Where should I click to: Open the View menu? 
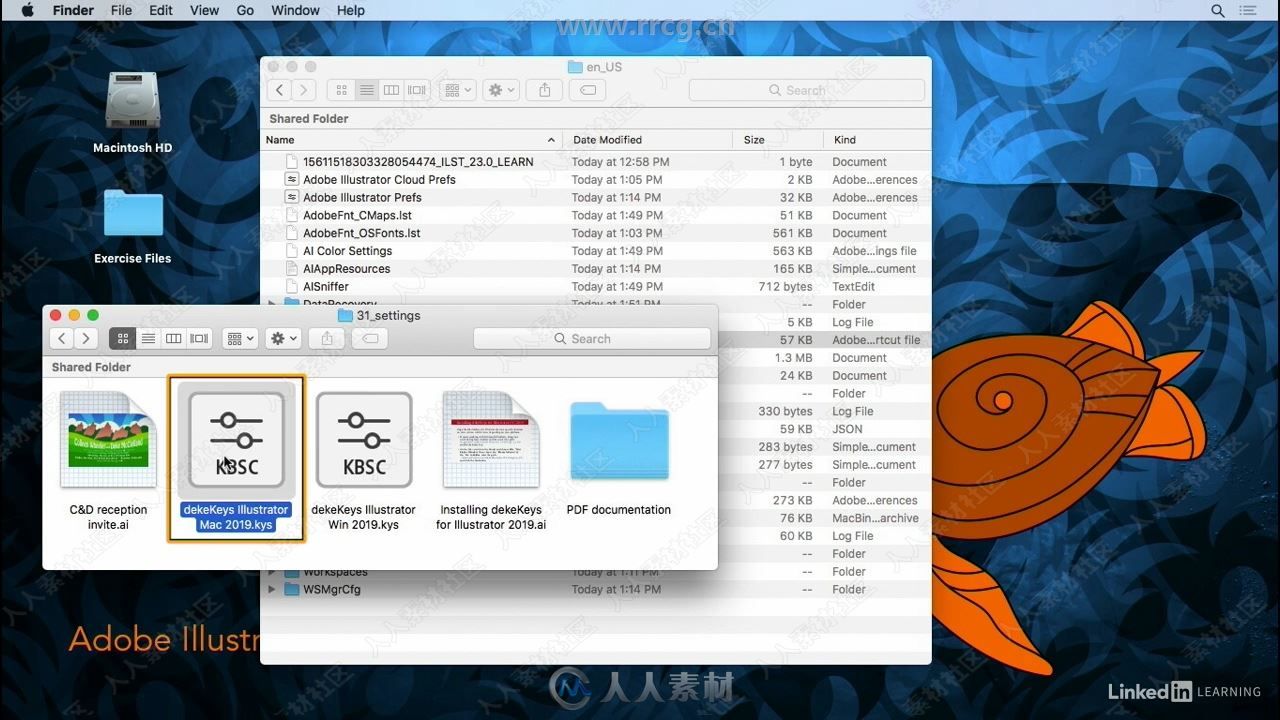tap(204, 10)
